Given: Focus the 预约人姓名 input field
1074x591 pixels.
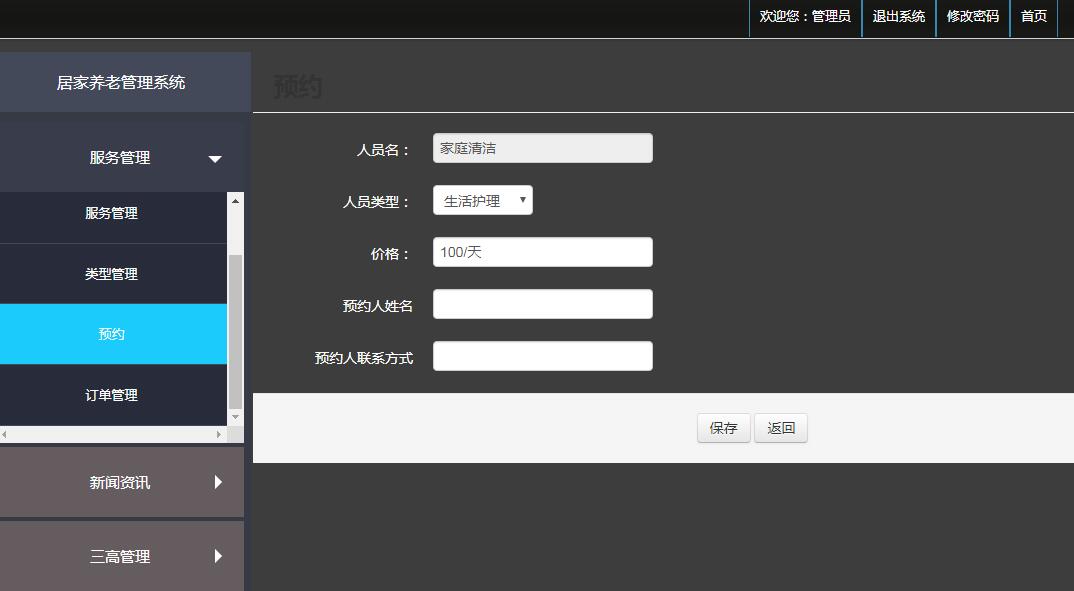Looking at the screenshot, I should 542,305.
